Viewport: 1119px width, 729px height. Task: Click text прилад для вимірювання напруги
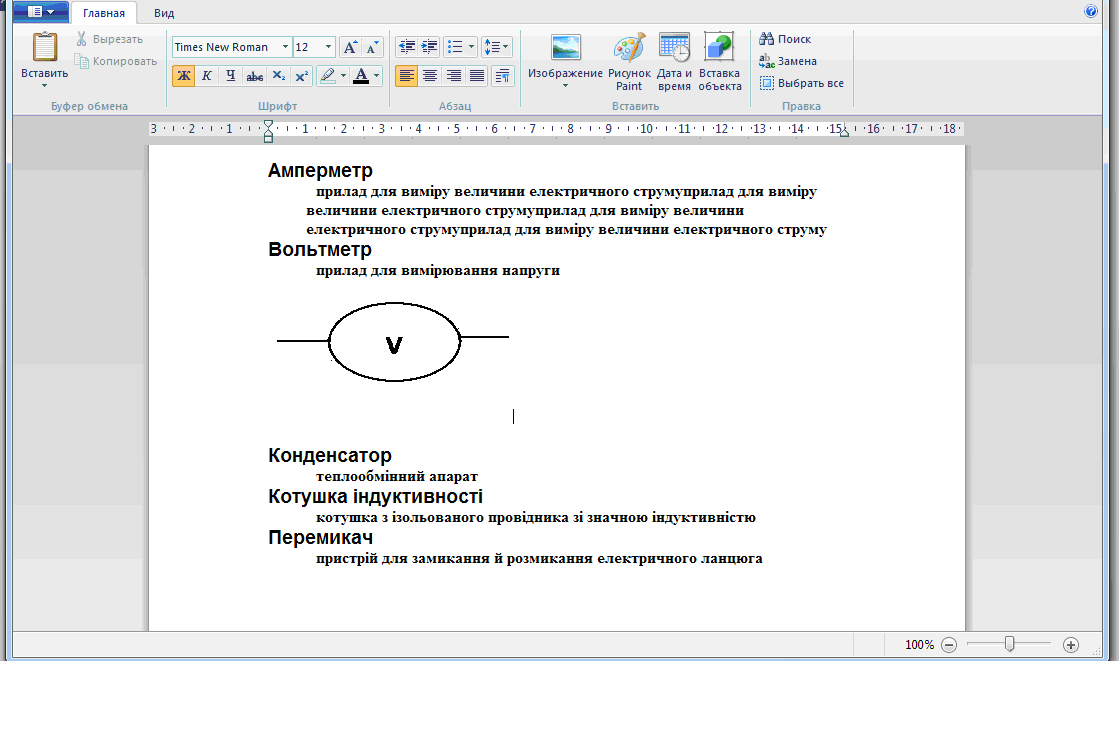(438, 270)
